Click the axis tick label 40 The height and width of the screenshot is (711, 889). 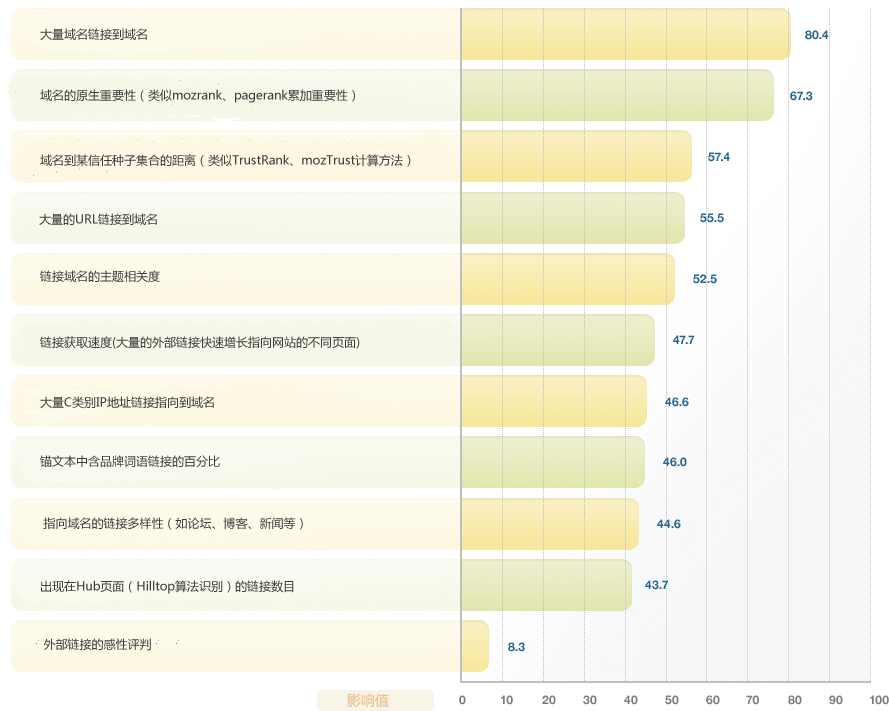[x=630, y=700]
